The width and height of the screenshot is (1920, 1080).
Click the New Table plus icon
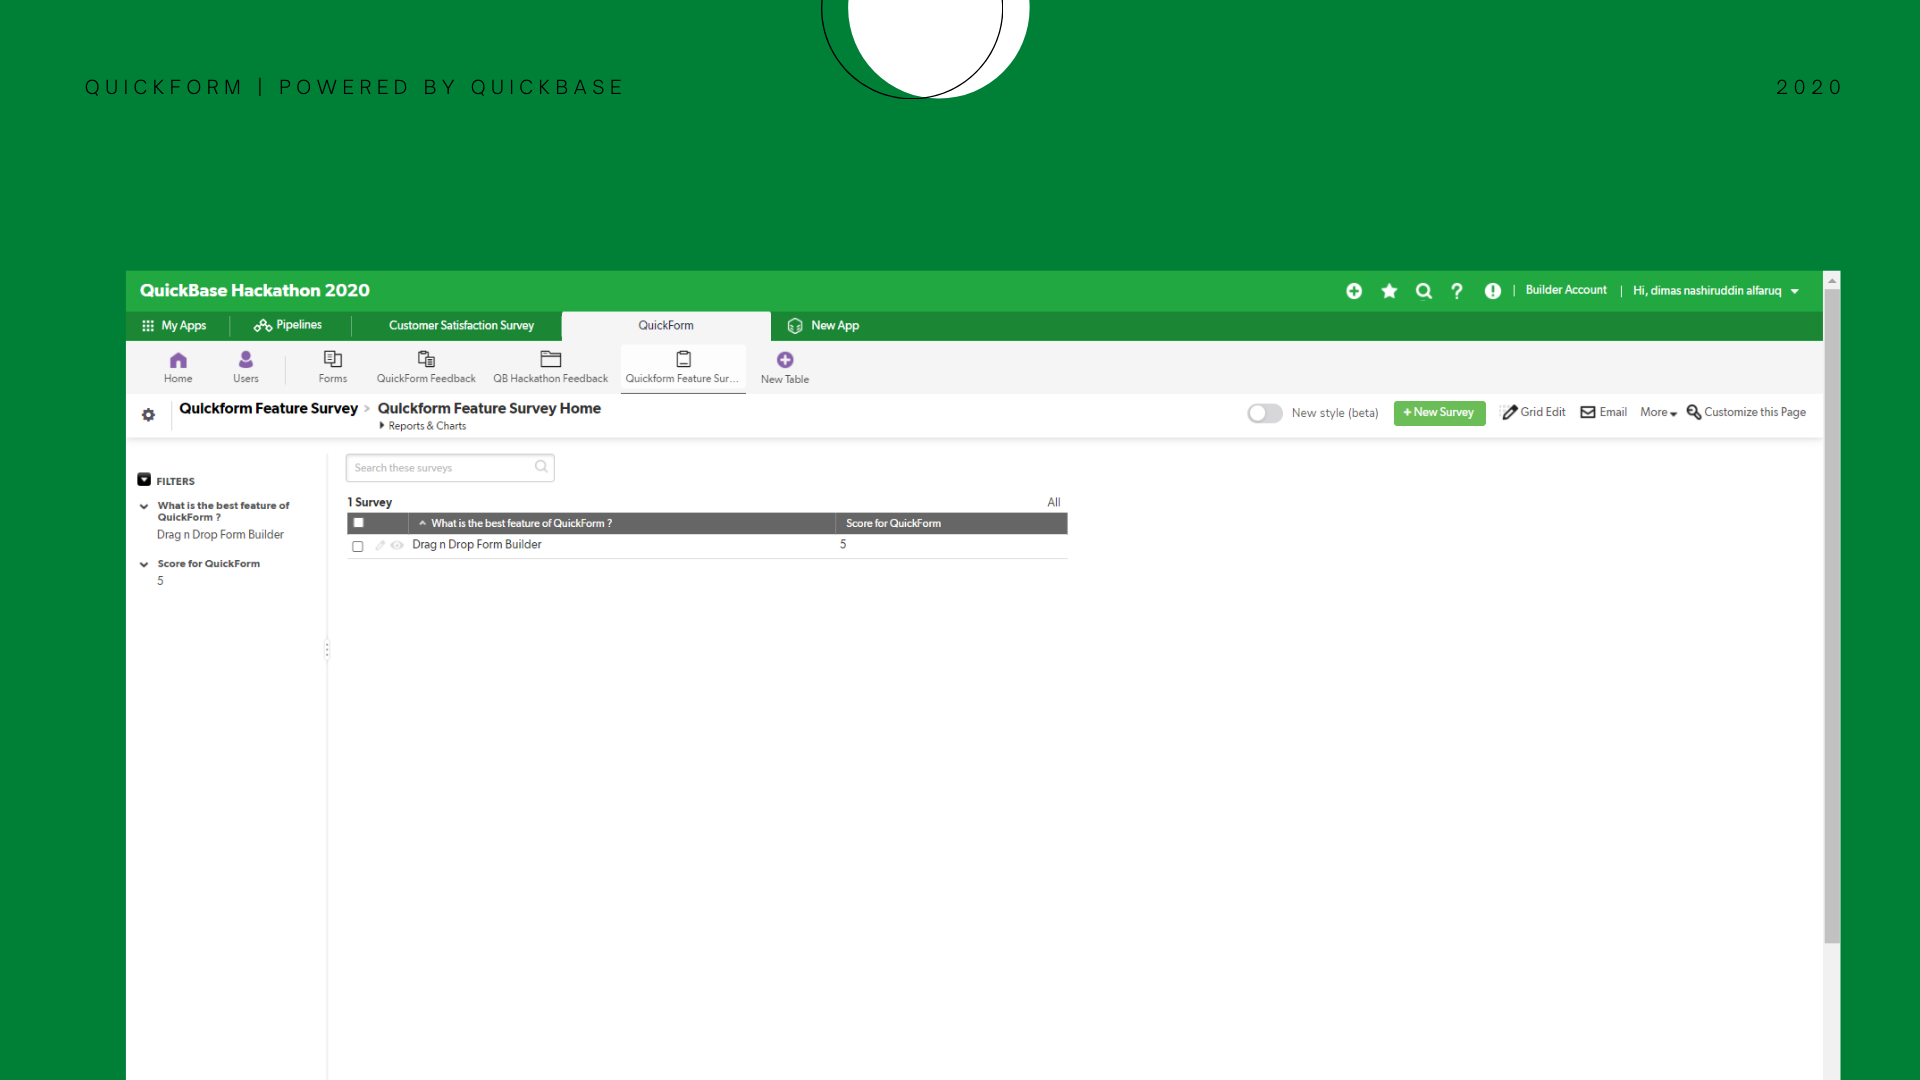coord(785,360)
